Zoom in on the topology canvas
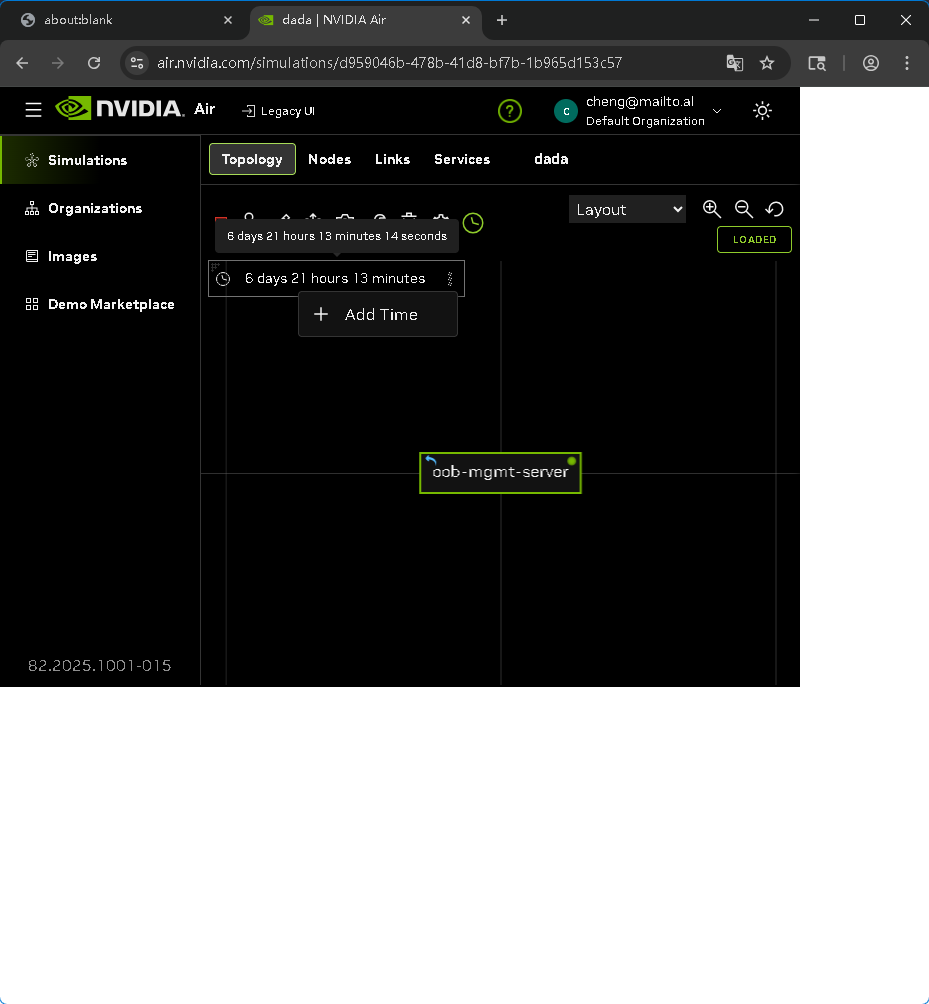Image resolution: width=929 pixels, height=1004 pixels. 712,209
